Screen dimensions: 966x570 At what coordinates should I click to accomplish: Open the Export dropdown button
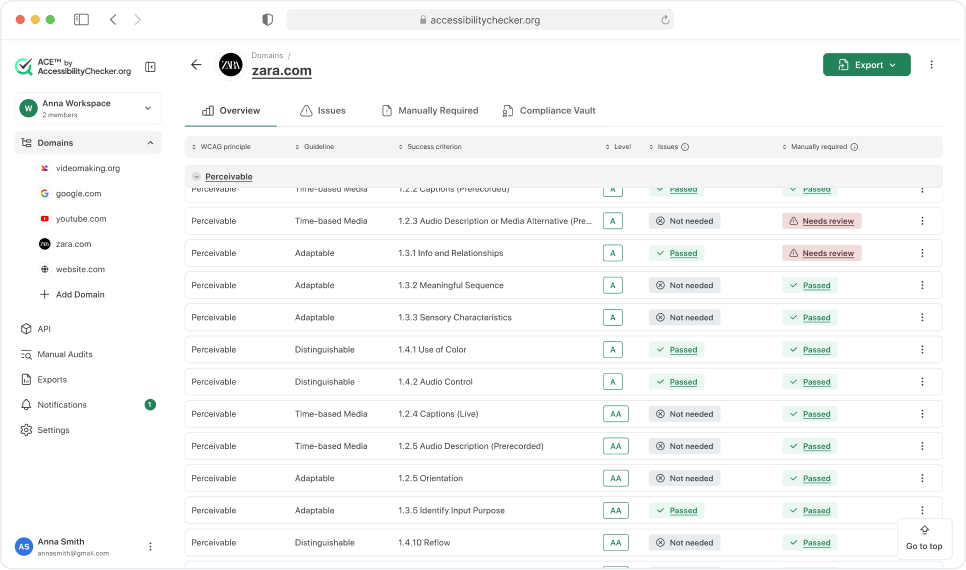(867, 65)
